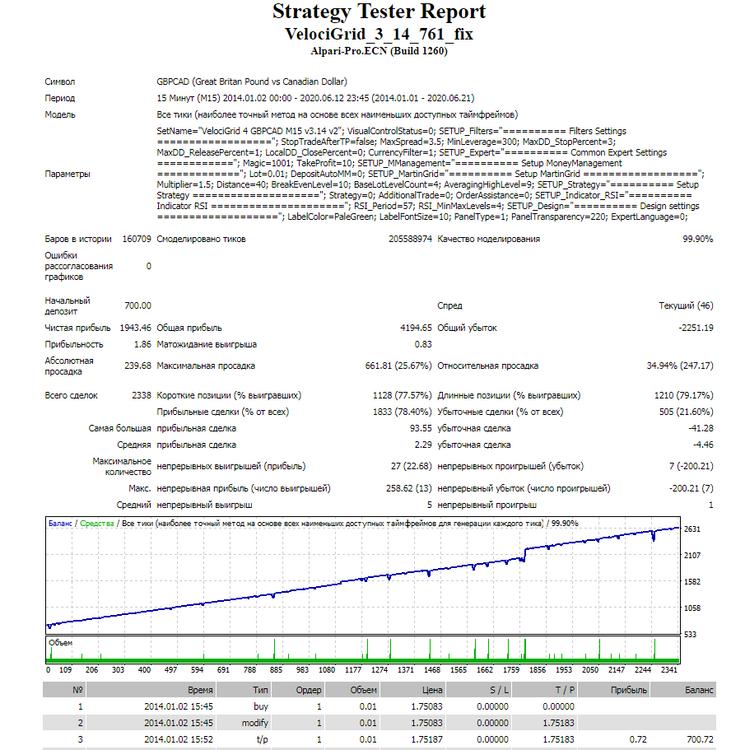Click the modelled ticks value '205588974'
Screen dimensions: 745x750
point(410,239)
